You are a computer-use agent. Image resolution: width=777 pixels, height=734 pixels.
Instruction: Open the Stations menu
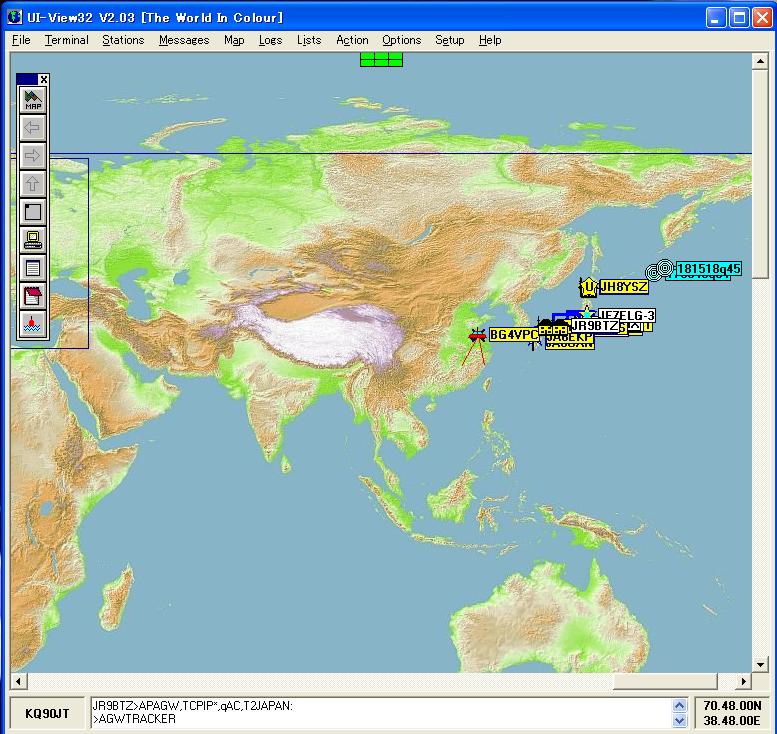(x=123, y=40)
